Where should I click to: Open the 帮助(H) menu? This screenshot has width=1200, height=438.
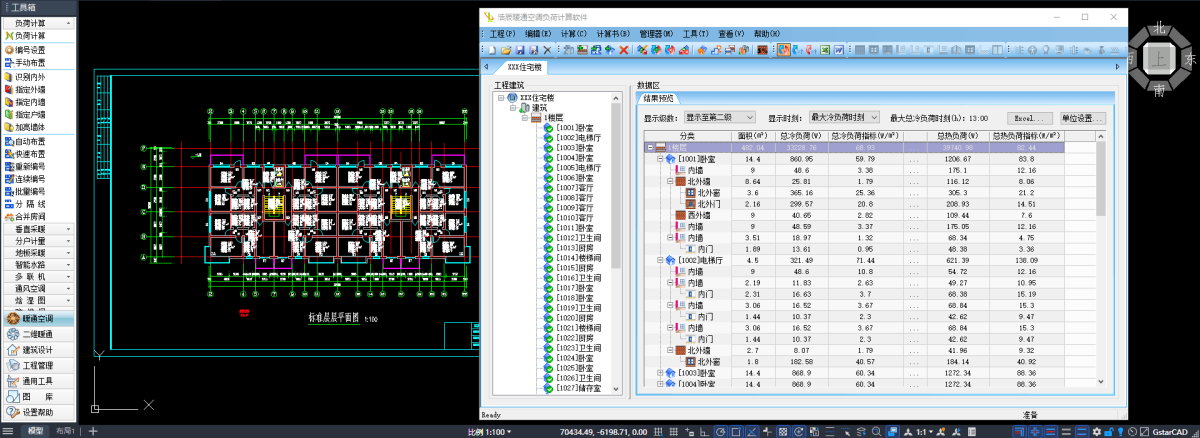(x=768, y=34)
